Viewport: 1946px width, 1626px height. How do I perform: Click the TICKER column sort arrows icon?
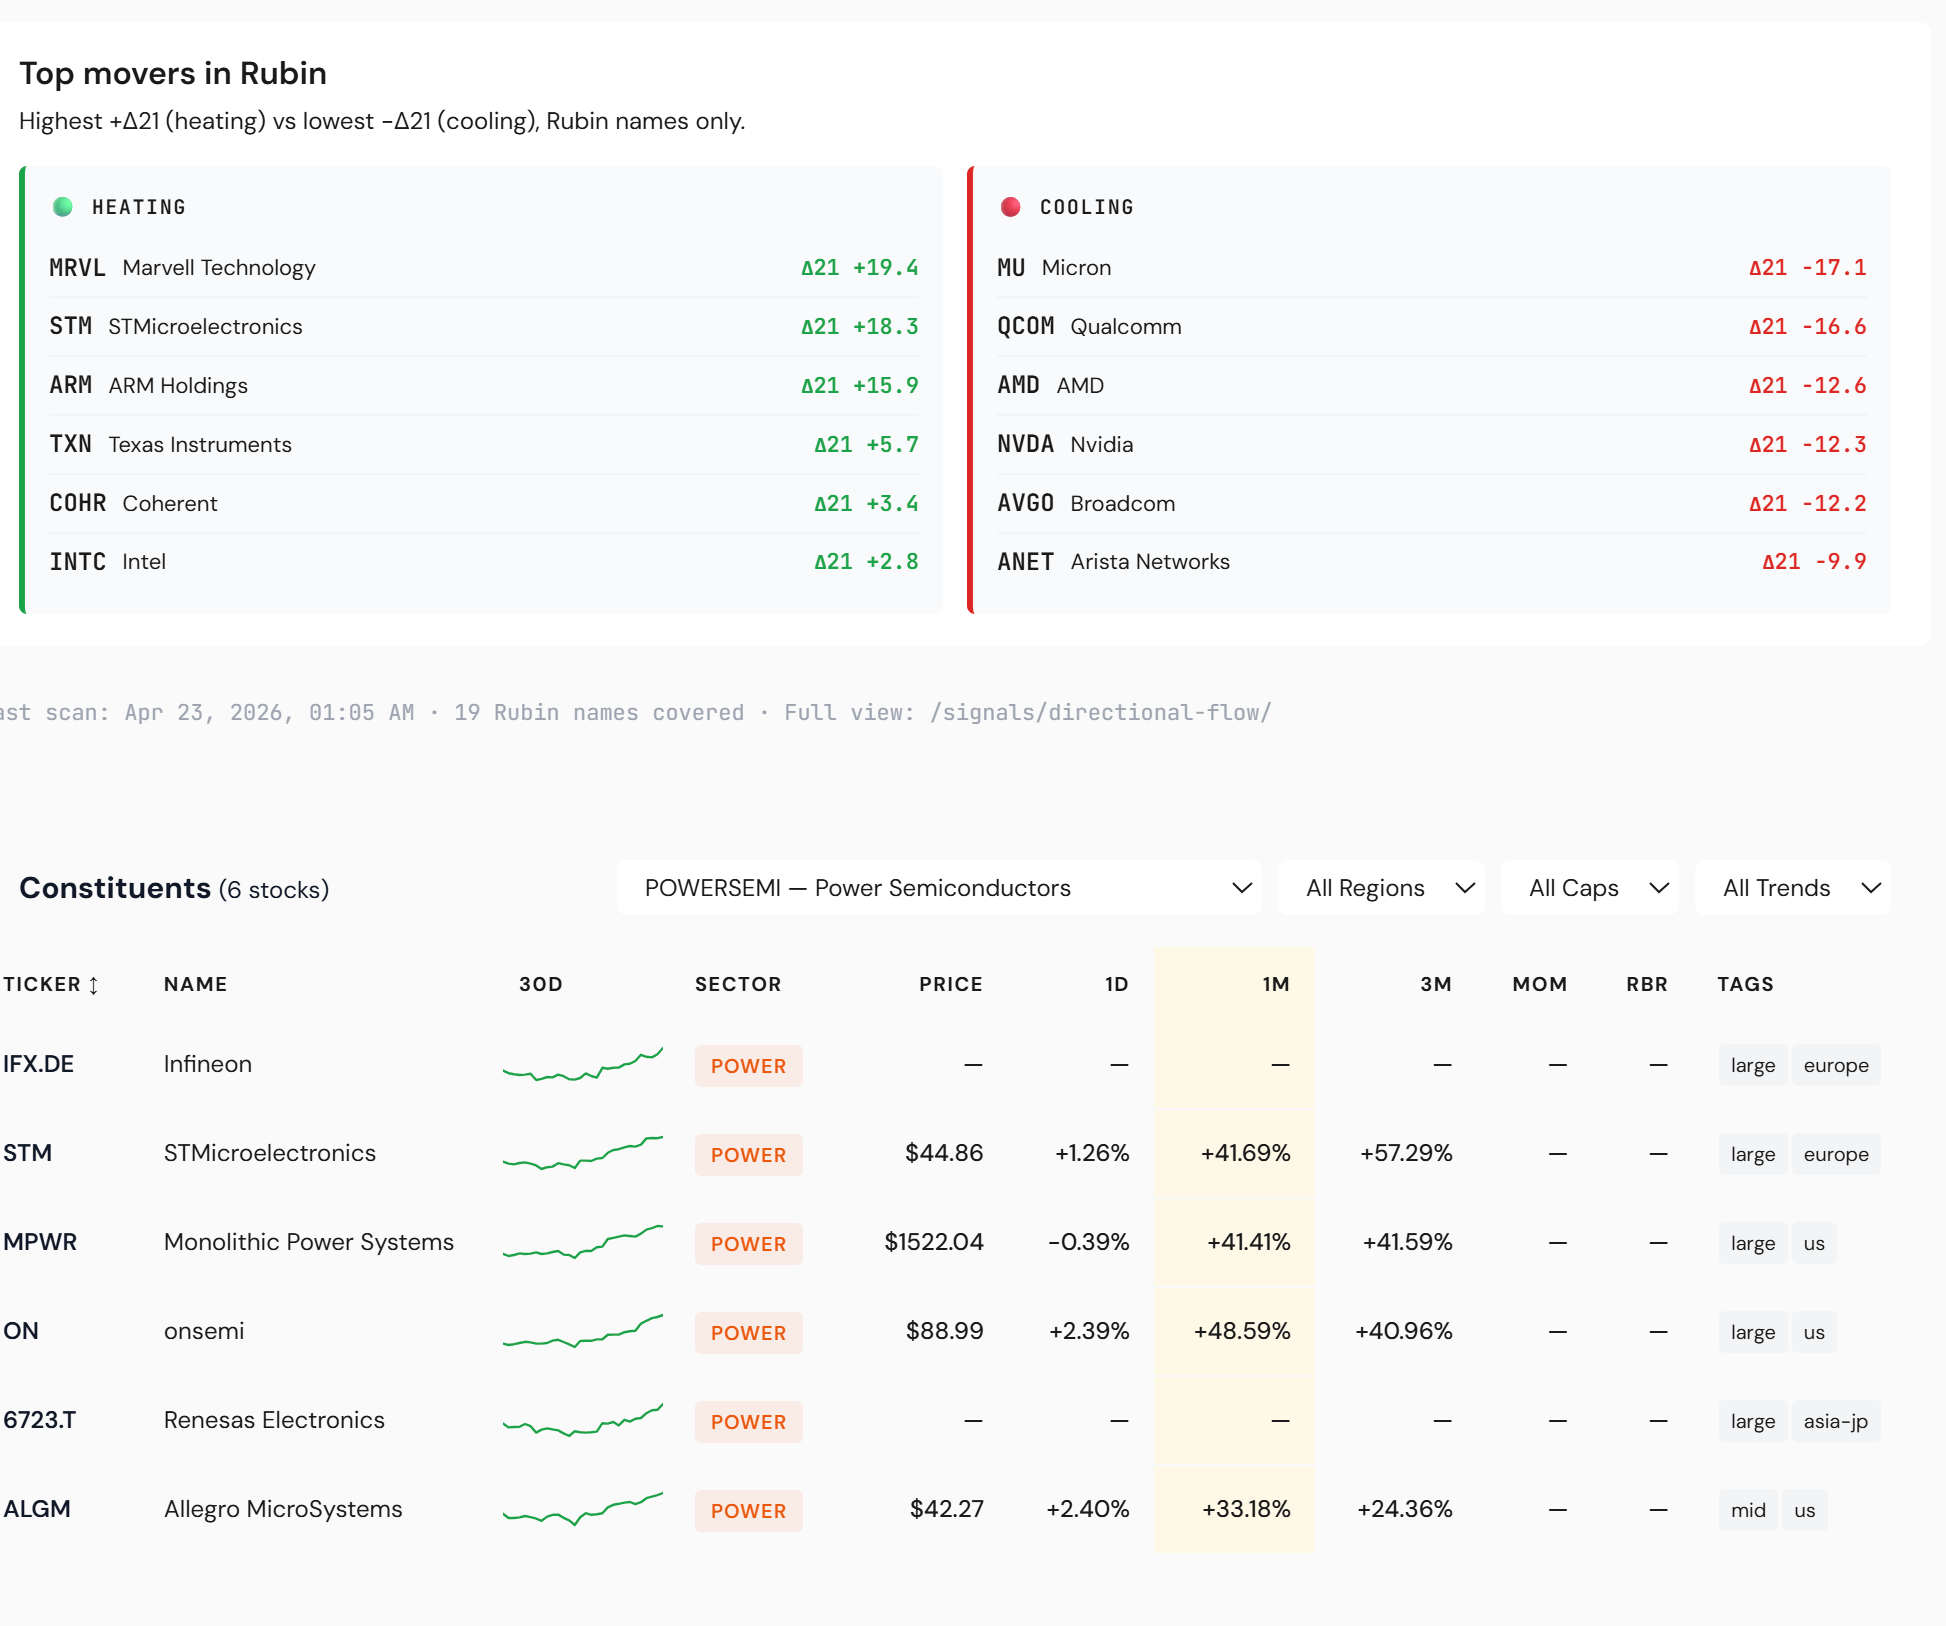94,985
